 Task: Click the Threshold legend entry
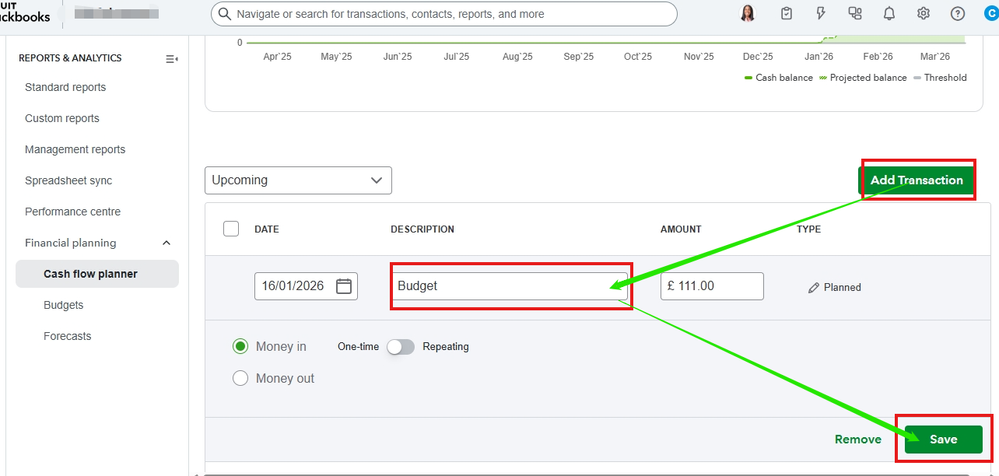[x=940, y=78]
